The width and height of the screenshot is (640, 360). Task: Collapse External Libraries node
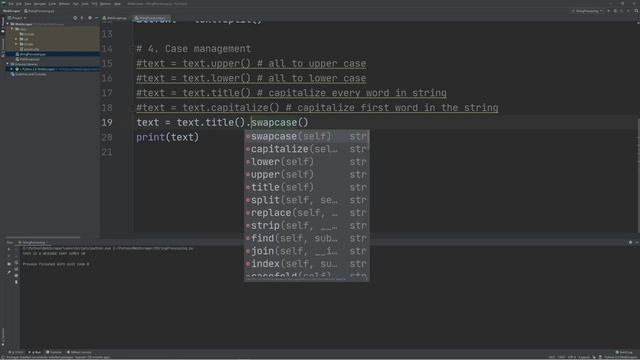(7, 64)
